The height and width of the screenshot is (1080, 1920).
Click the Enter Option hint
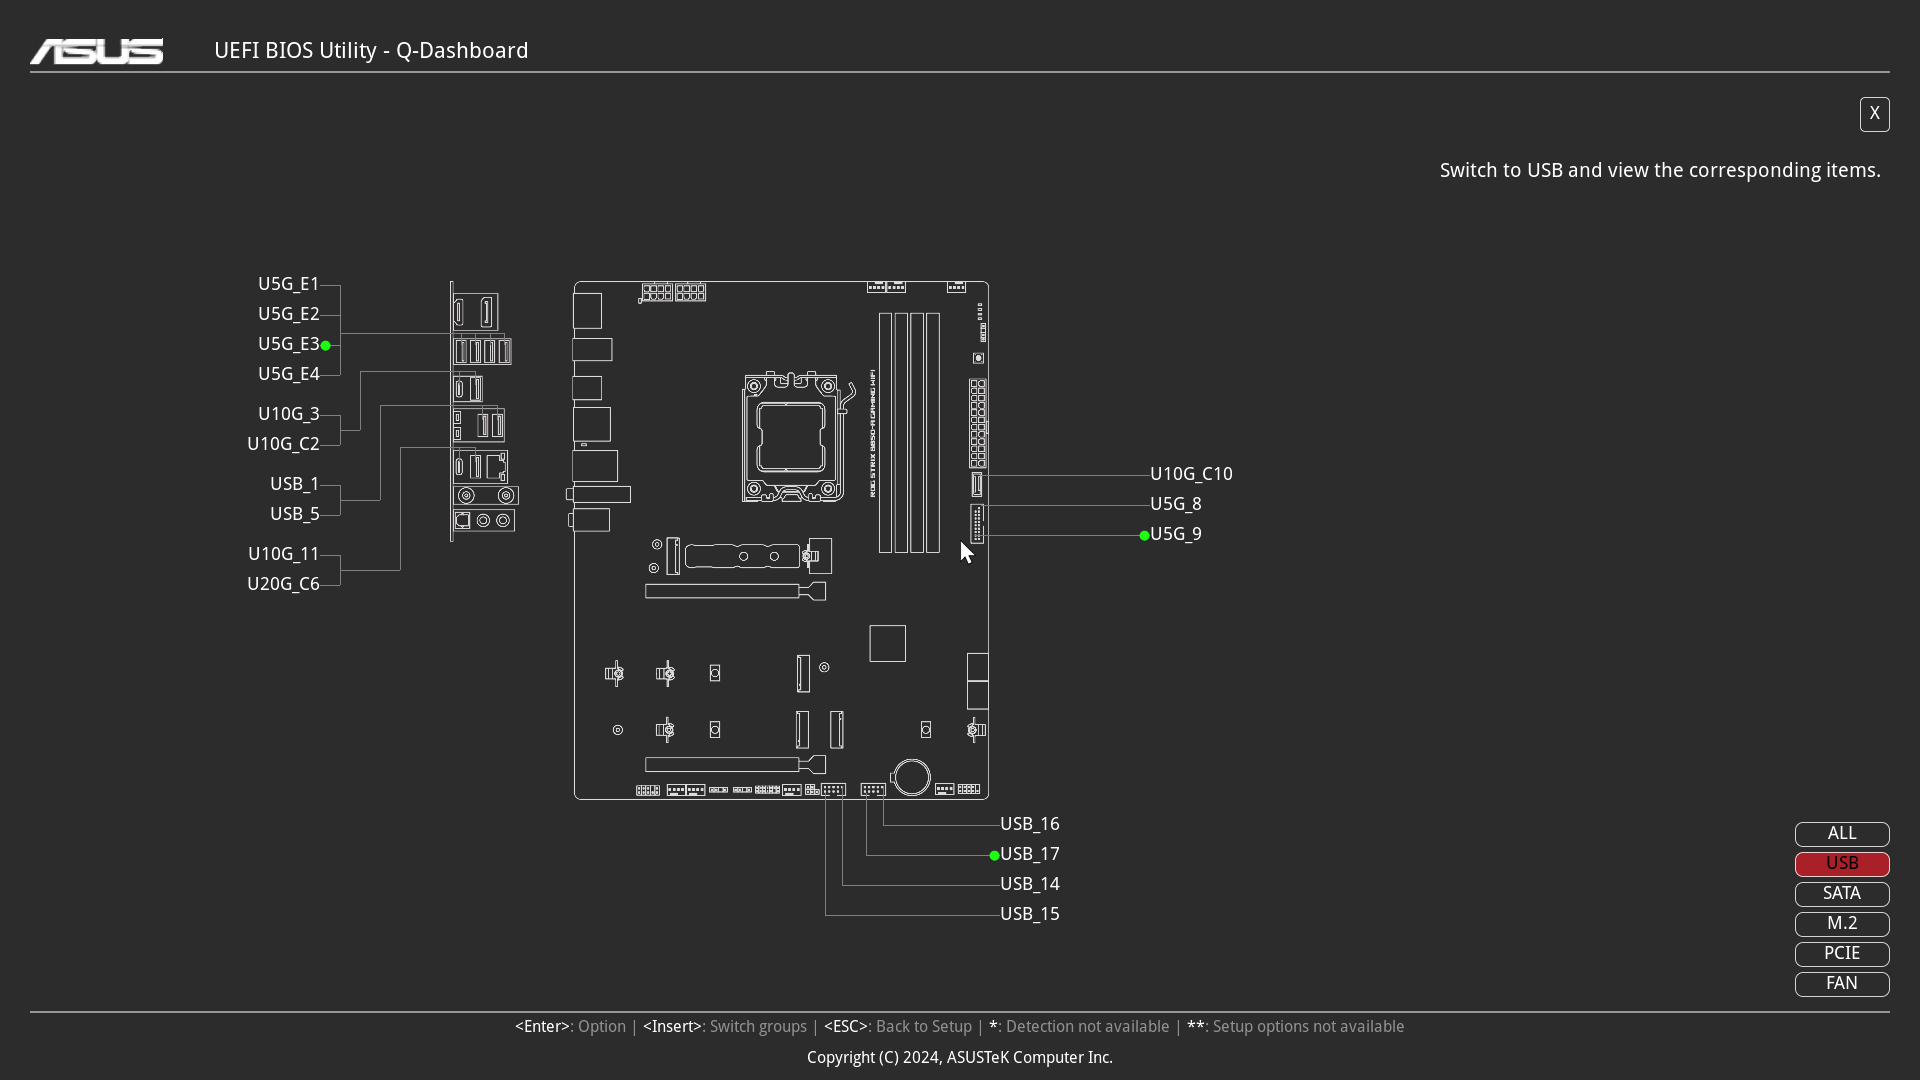(570, 1027)
